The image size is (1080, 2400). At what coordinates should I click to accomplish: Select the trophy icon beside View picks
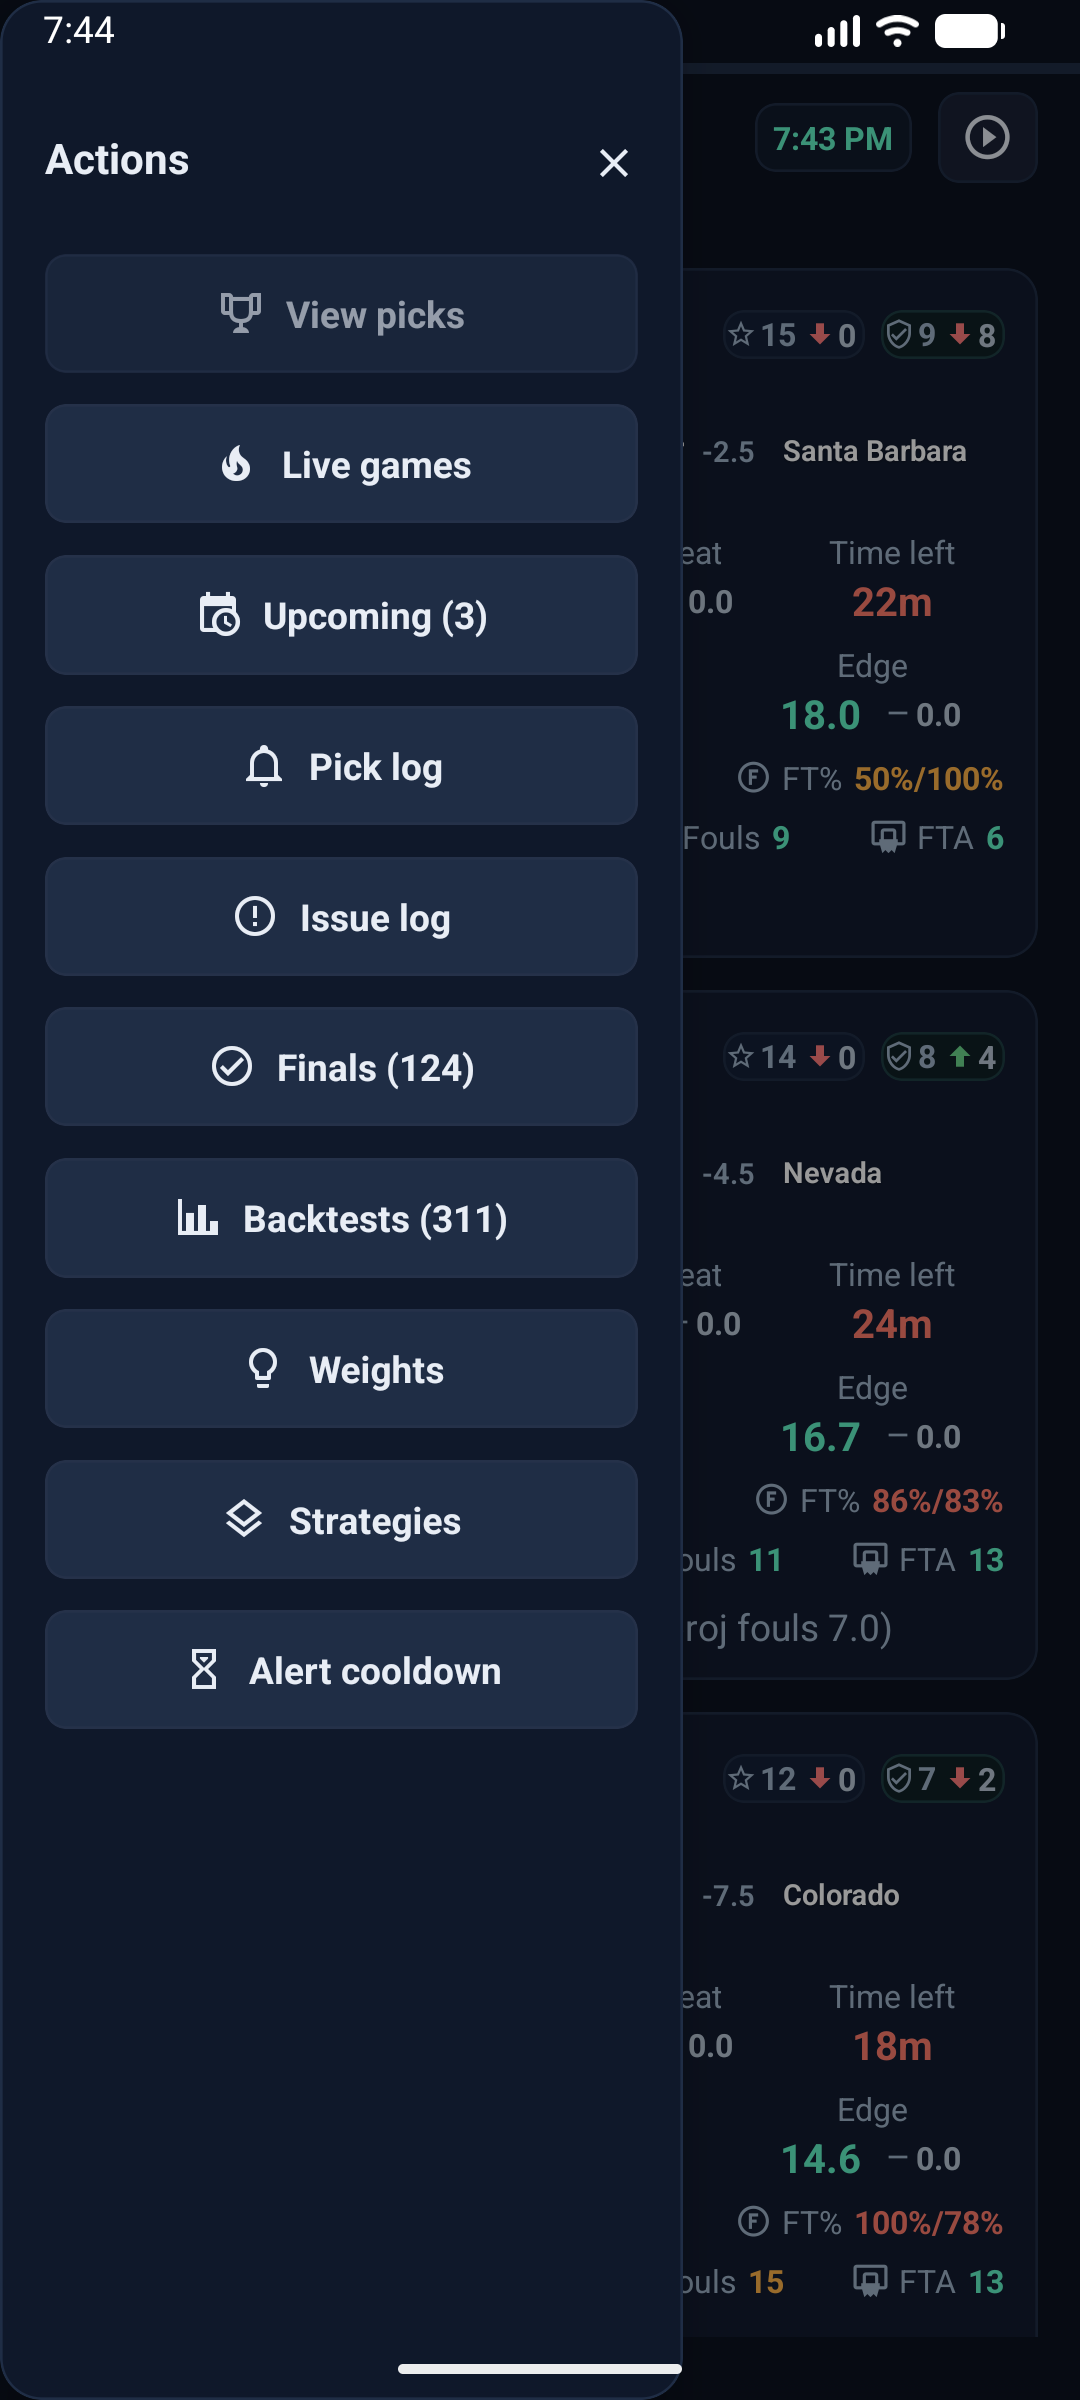coord(240,313)
